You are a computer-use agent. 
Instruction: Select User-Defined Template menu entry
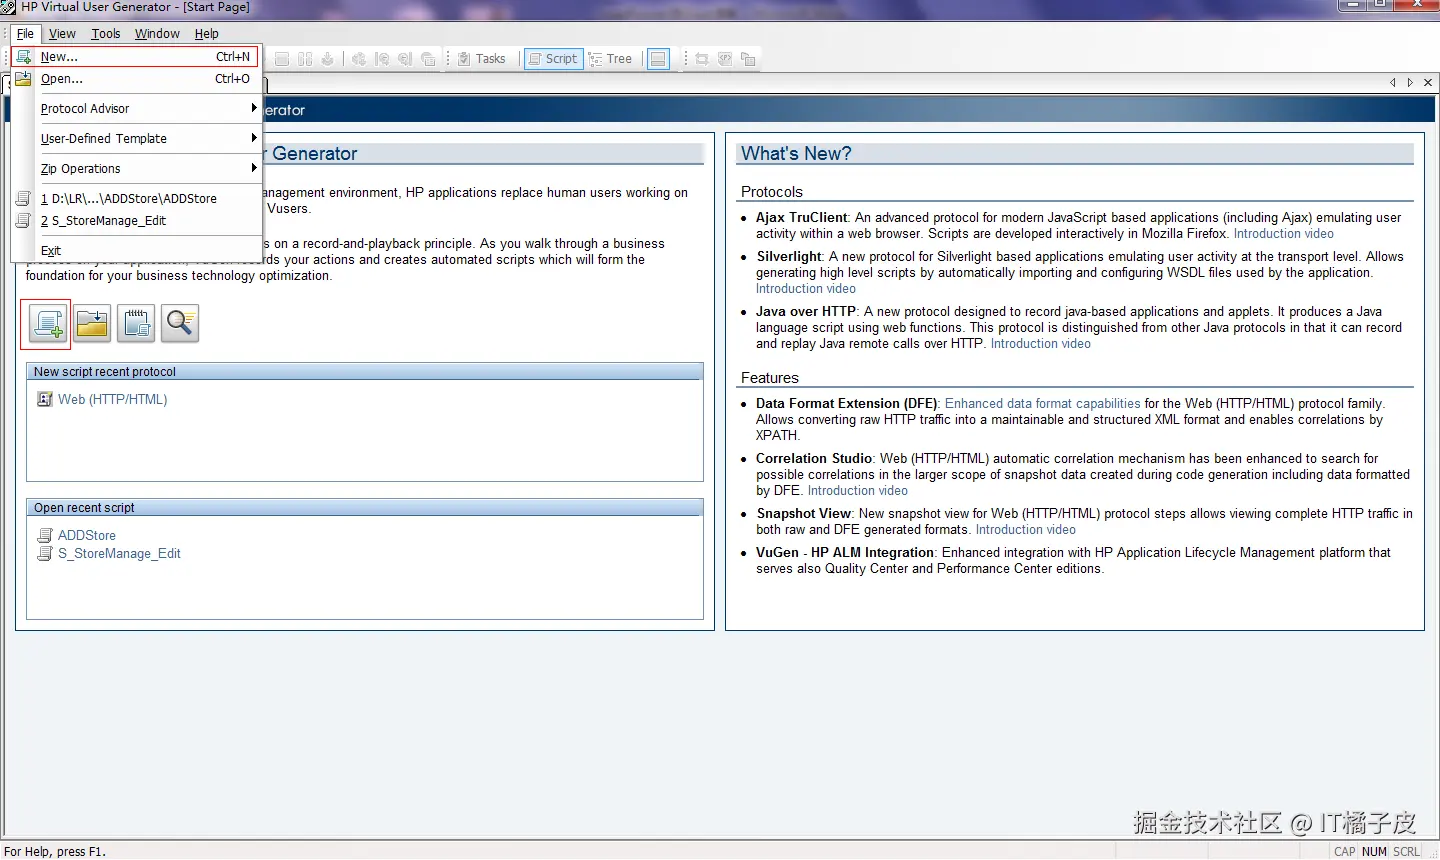click(136, 139)
